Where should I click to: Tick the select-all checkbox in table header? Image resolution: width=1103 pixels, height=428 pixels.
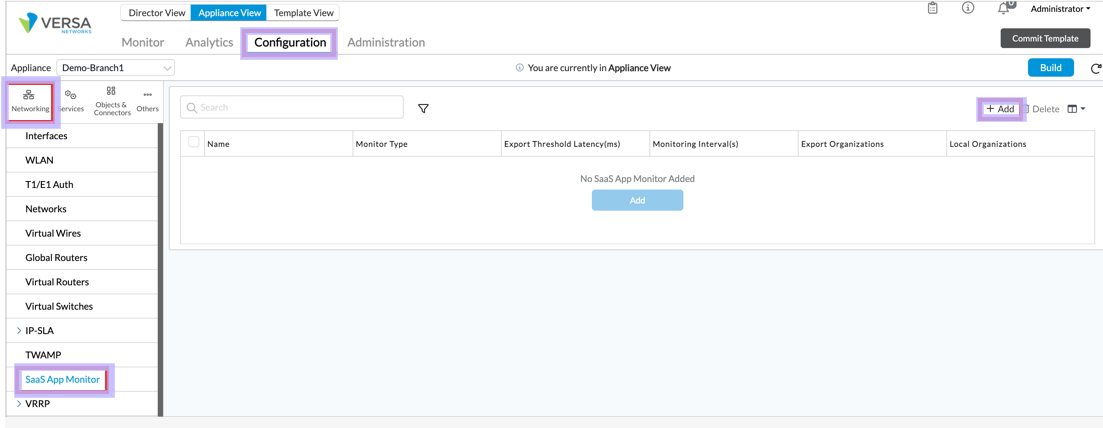click(x=193, y=143)
